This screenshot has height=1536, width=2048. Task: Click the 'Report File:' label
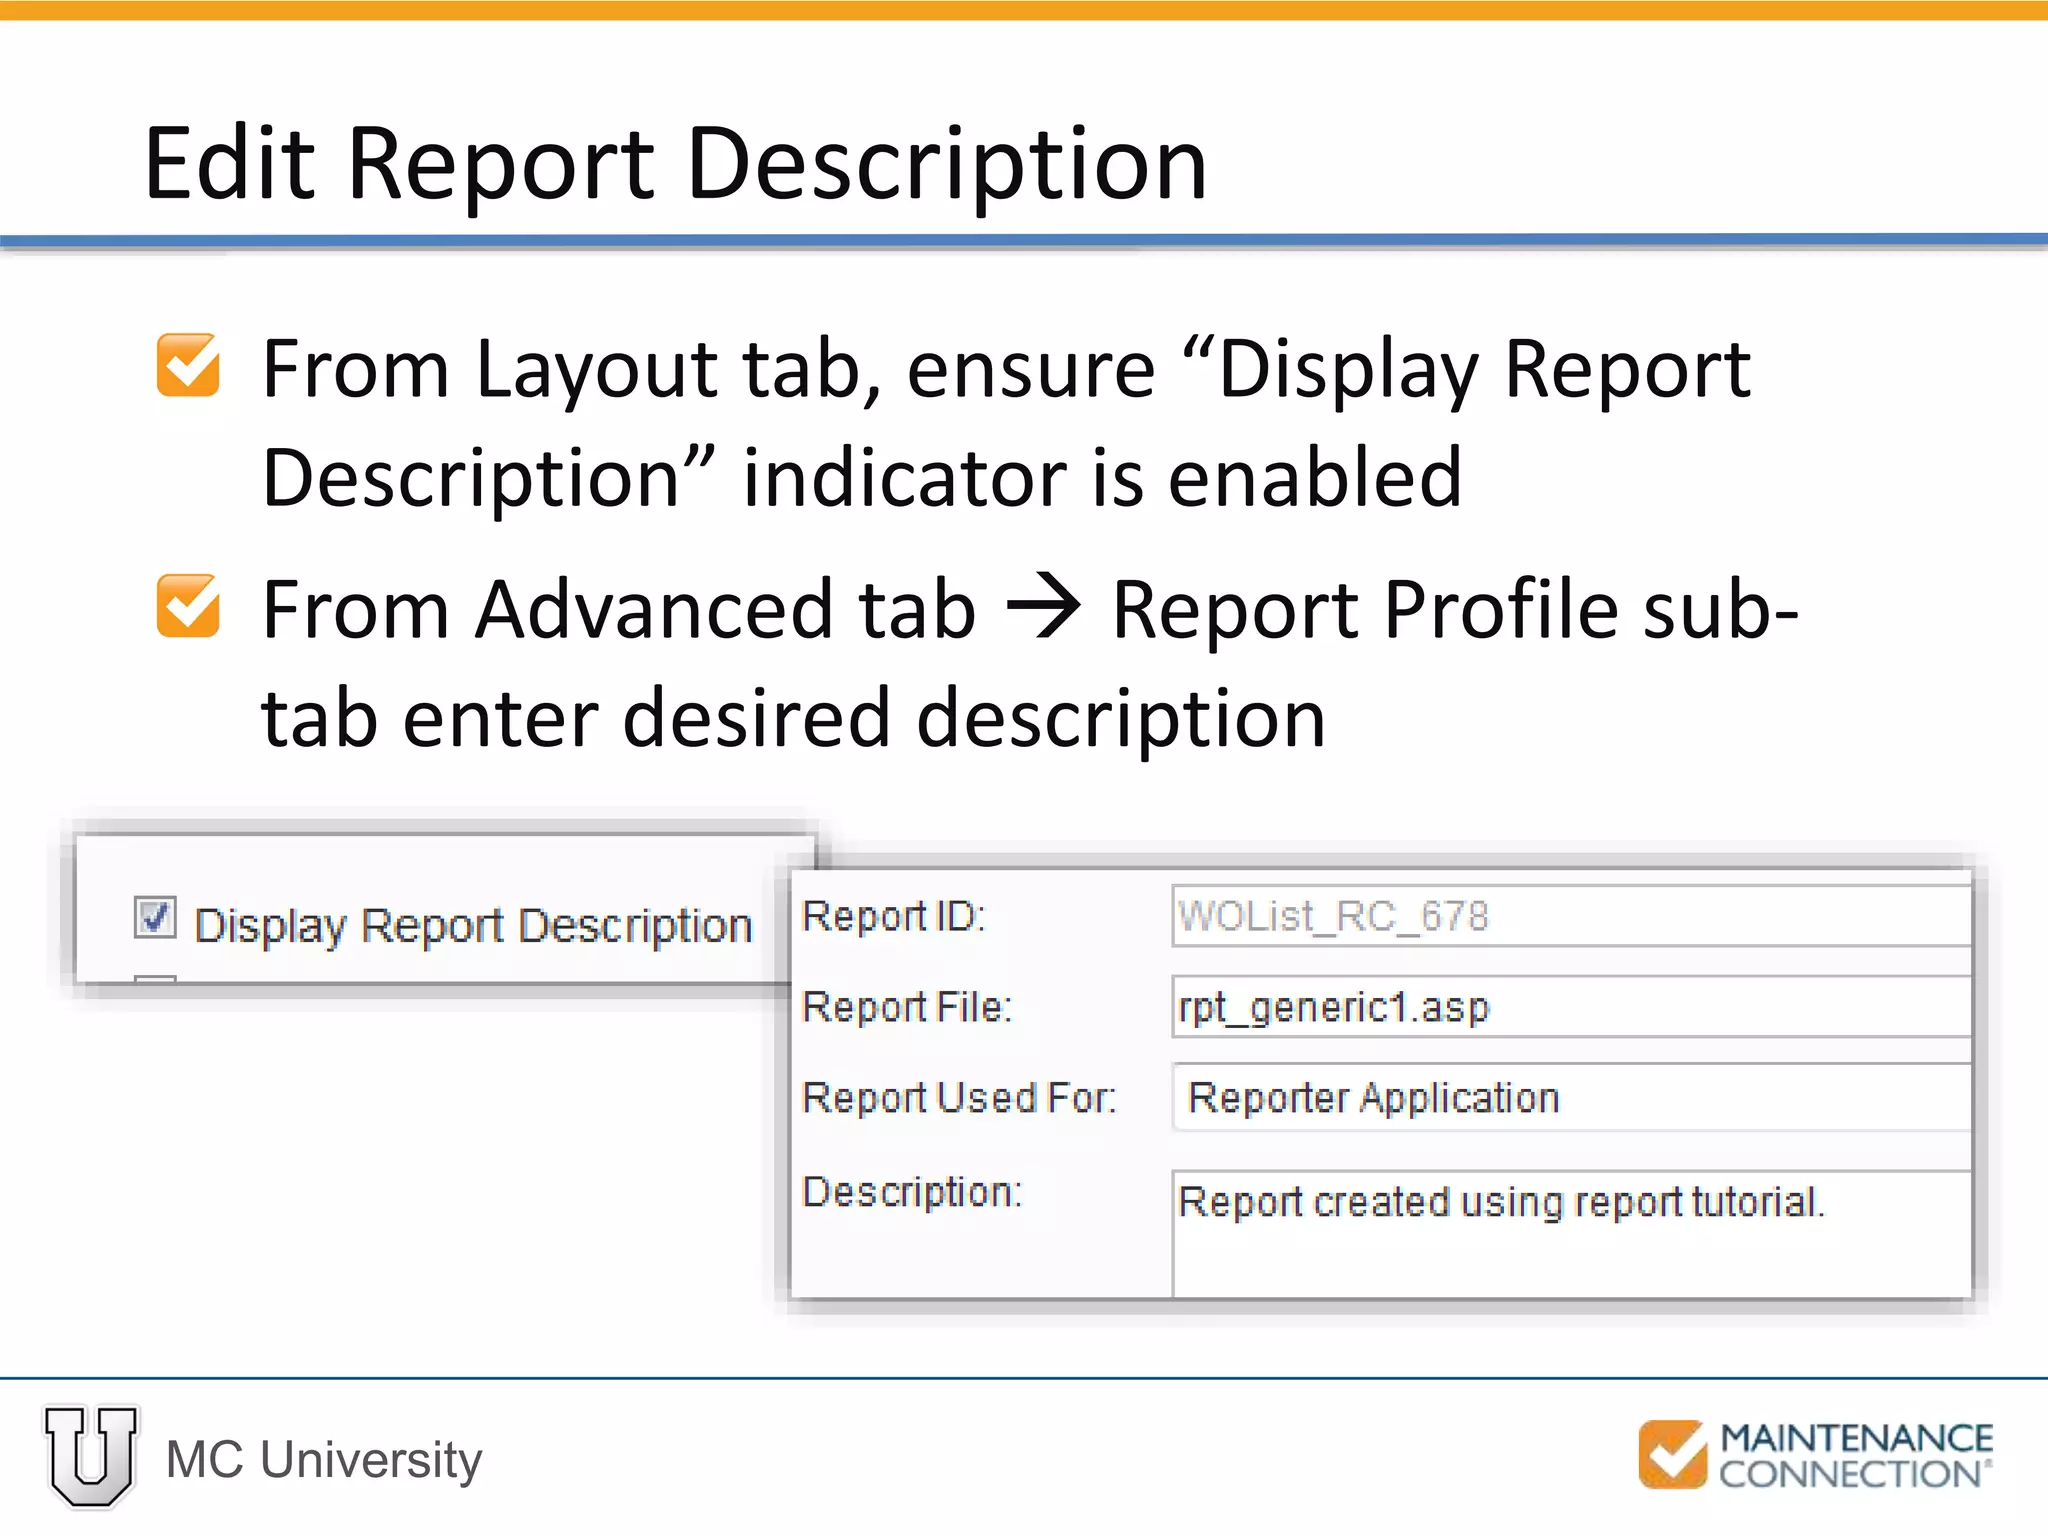[907, 1007]
